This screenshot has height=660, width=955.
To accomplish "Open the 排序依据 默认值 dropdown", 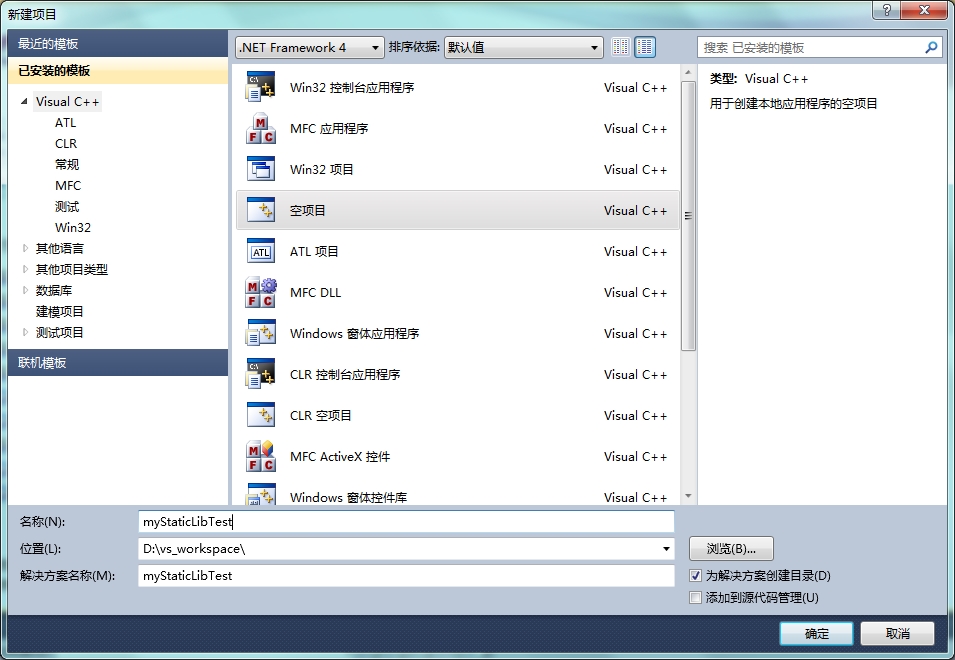I will coord(524,47).
